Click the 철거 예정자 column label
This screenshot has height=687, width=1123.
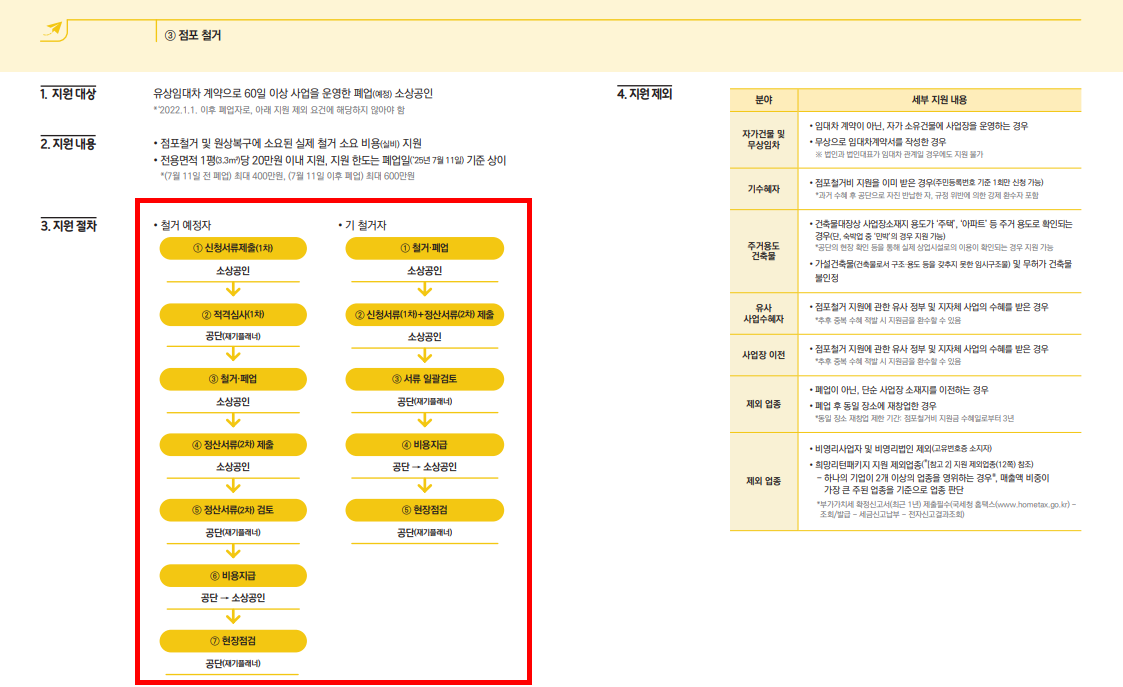pyautogui.click(x=183, y=225)
